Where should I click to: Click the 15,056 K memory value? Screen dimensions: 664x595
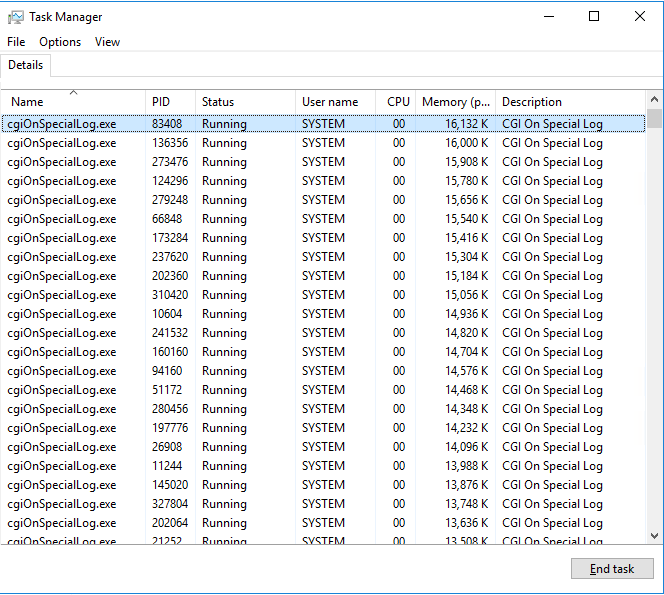(x=467, y=295)
